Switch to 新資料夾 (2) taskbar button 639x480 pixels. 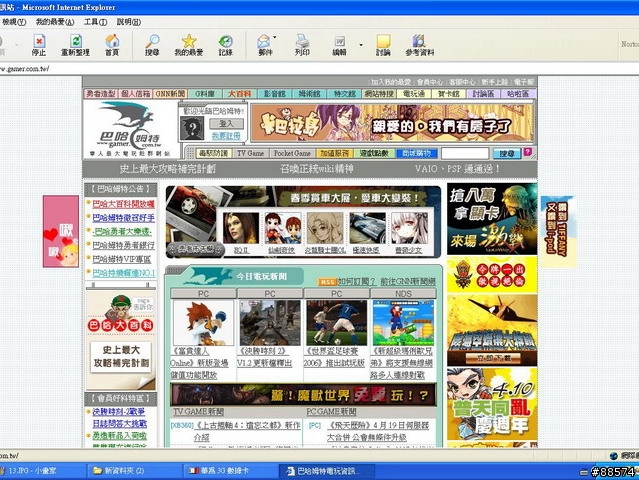click(x=134, y=471)
